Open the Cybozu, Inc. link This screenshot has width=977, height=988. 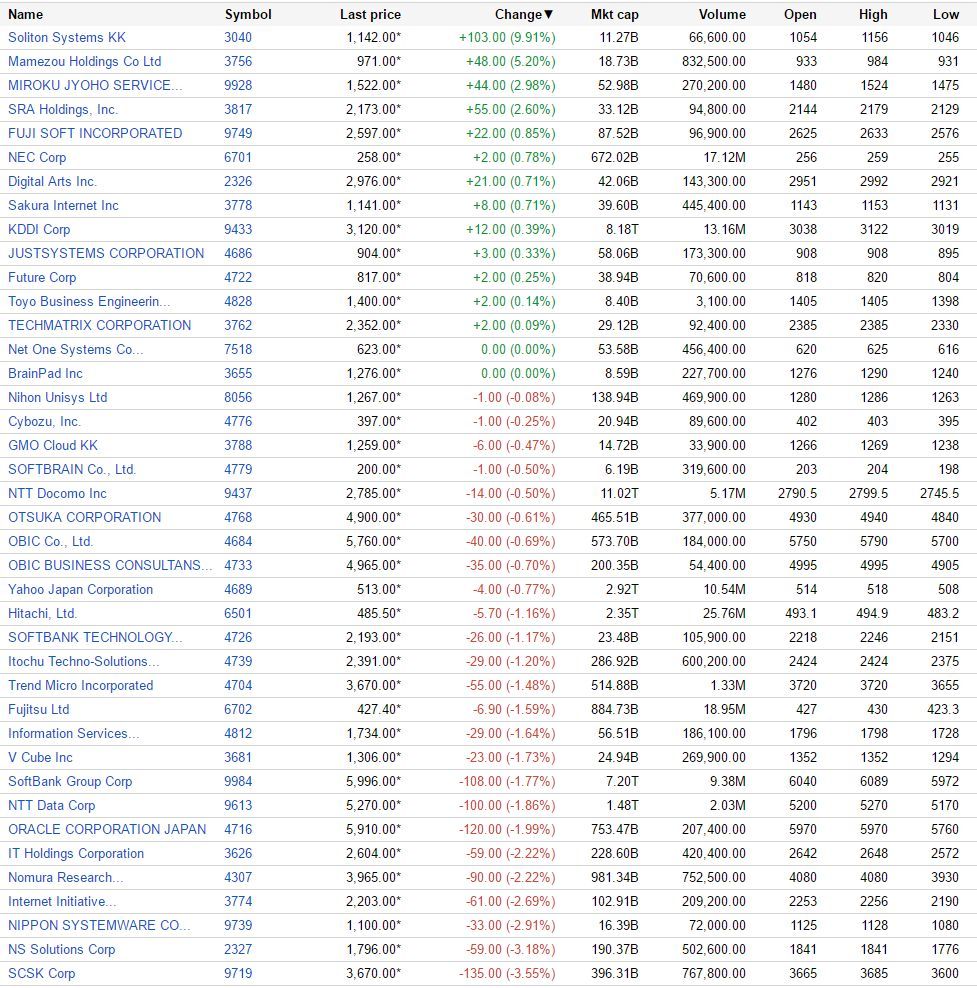pyautogui.click(x=44, y=422)
